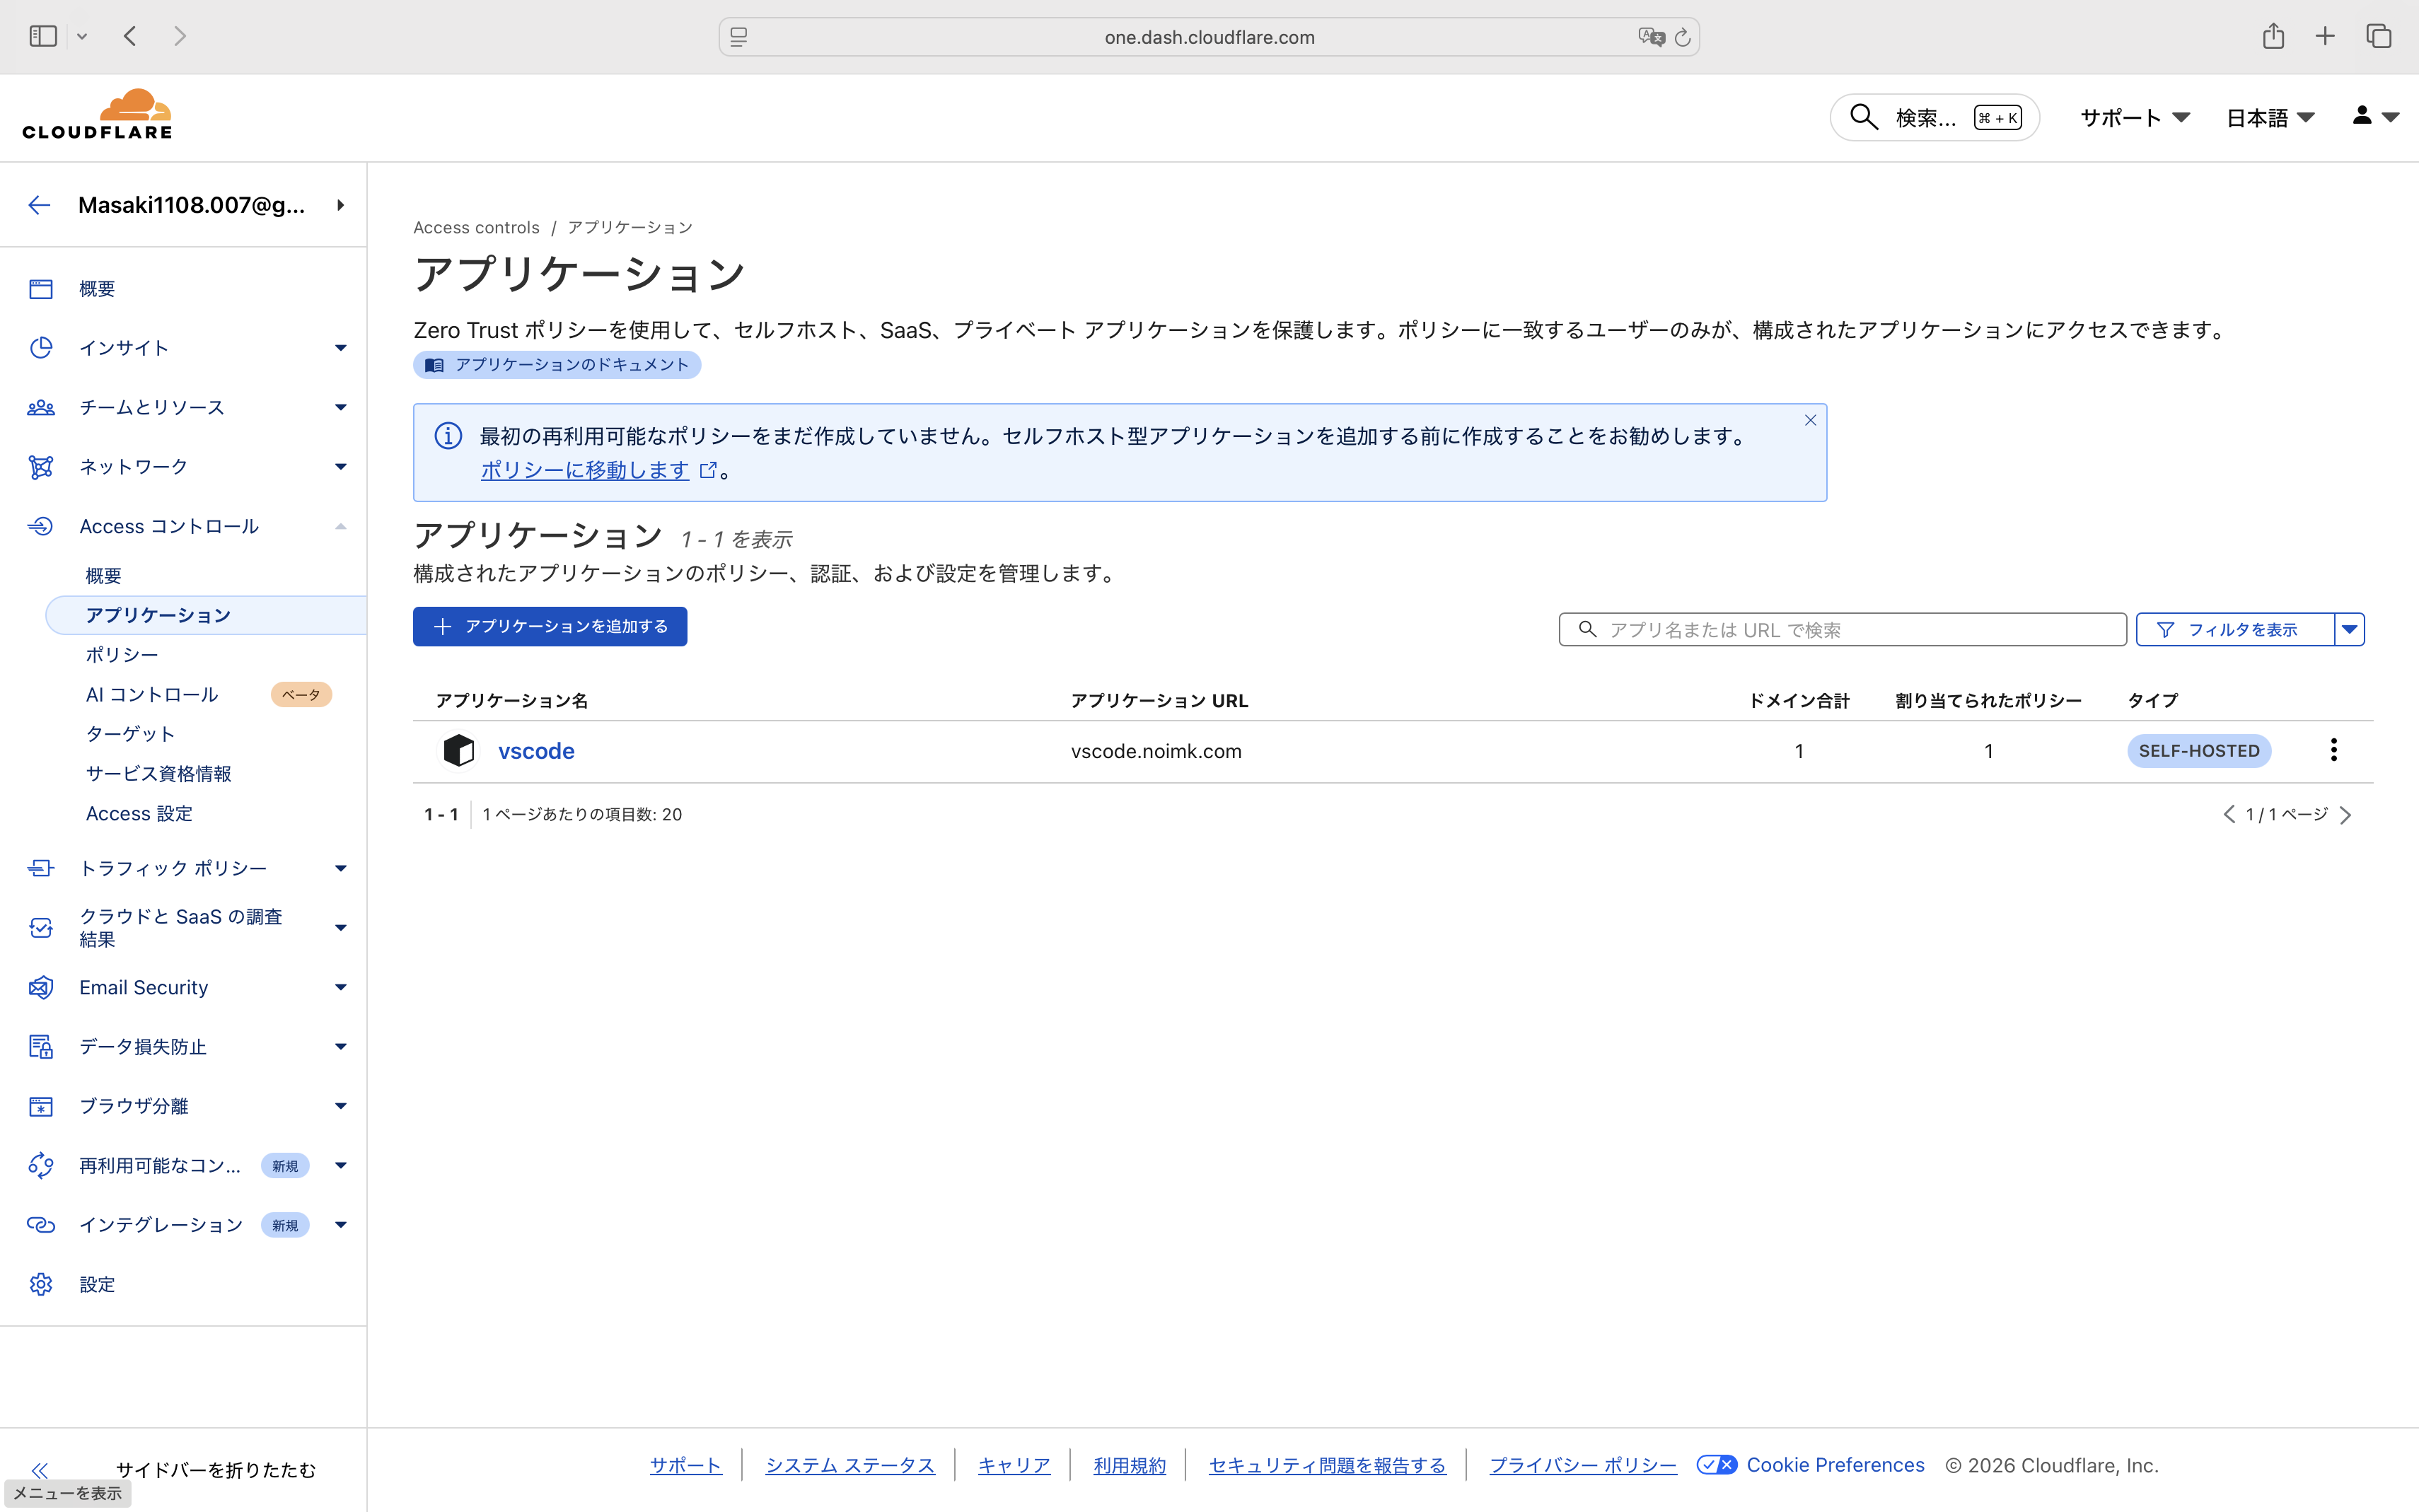
Task: Open the search with the magnifier icon
Action: (x=1864, y=117)
